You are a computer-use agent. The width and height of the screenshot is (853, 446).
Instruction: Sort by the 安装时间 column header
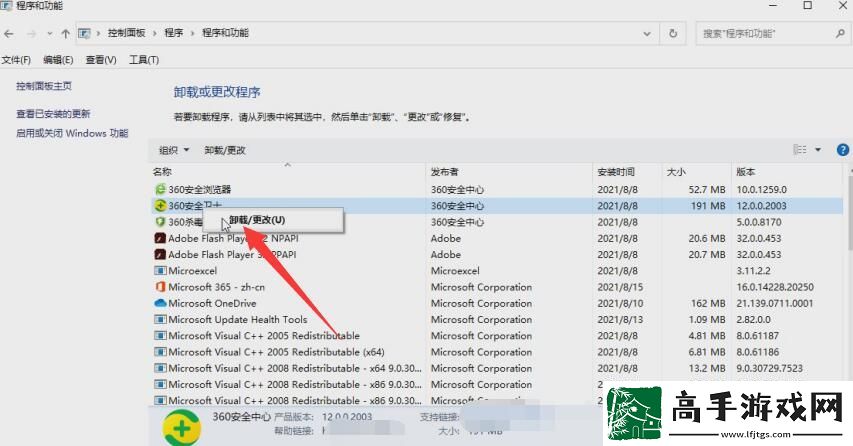(x=627, y=172)
